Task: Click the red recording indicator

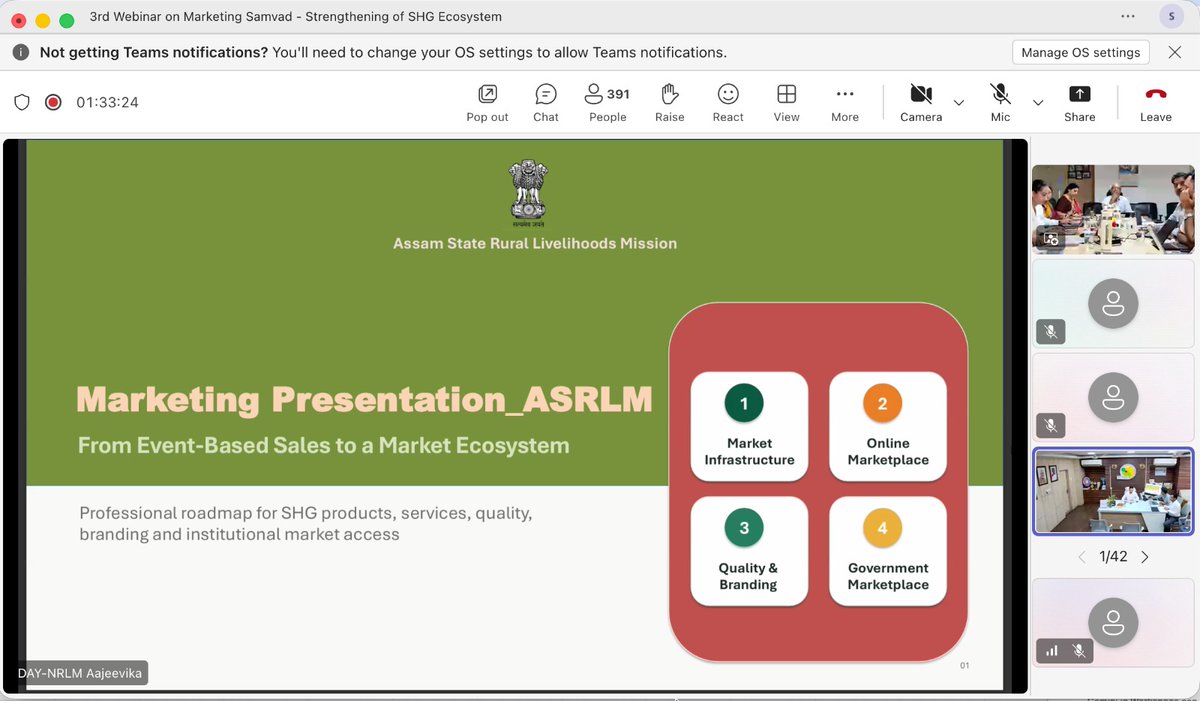Action: coord(53,102)
